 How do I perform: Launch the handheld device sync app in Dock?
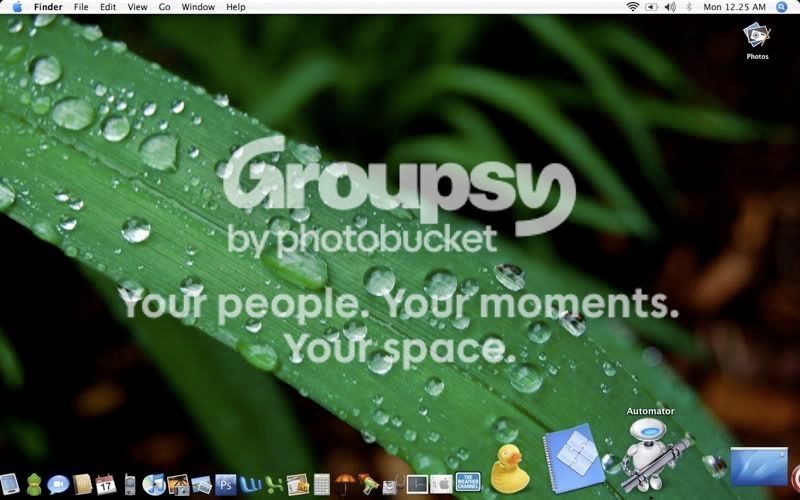[x=9, y=484]
